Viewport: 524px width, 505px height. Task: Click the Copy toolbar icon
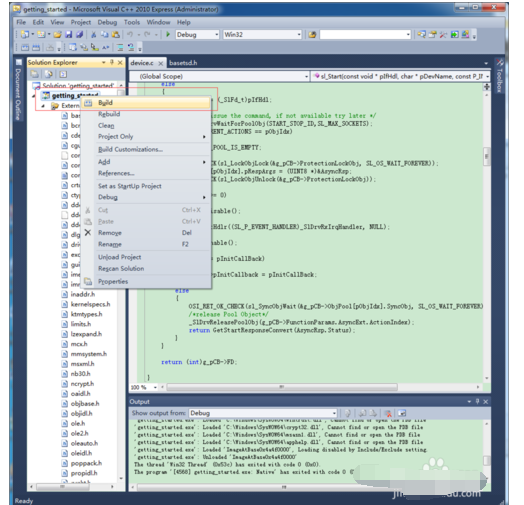[105, 34]
